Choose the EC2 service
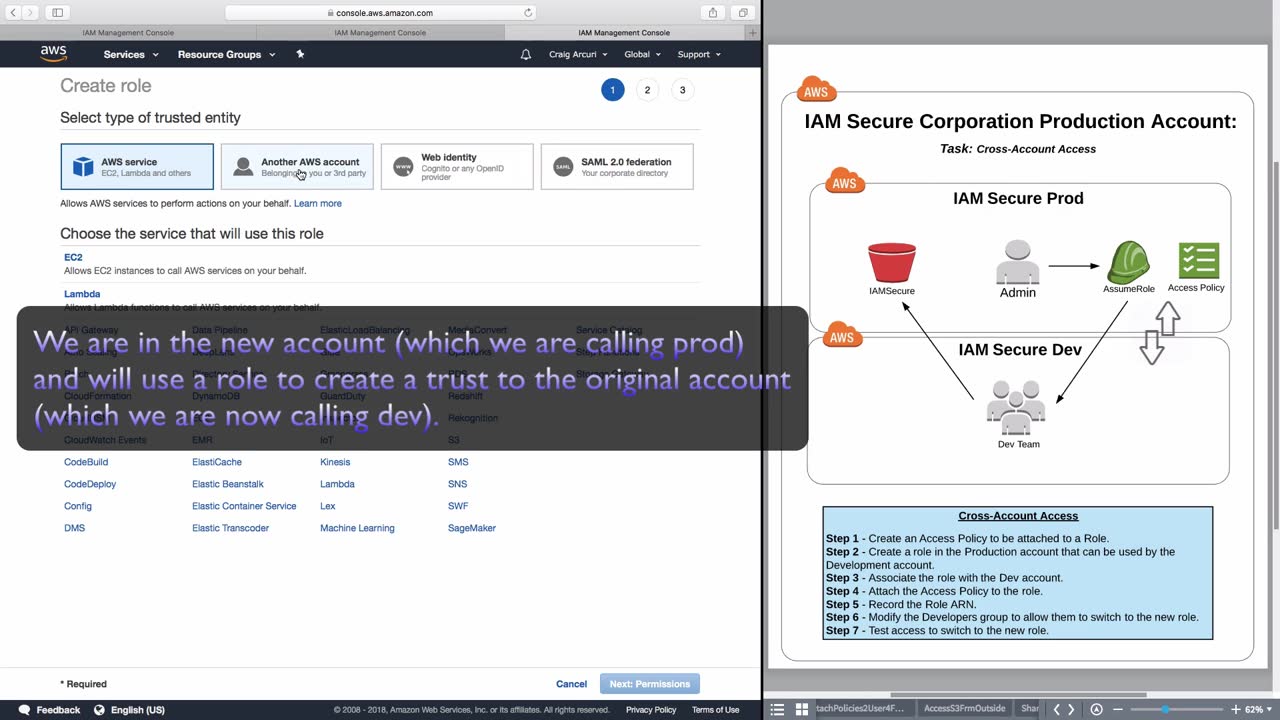Image resolution: width=1280 pixels, height=720 pixels. [x=73, y=257]
